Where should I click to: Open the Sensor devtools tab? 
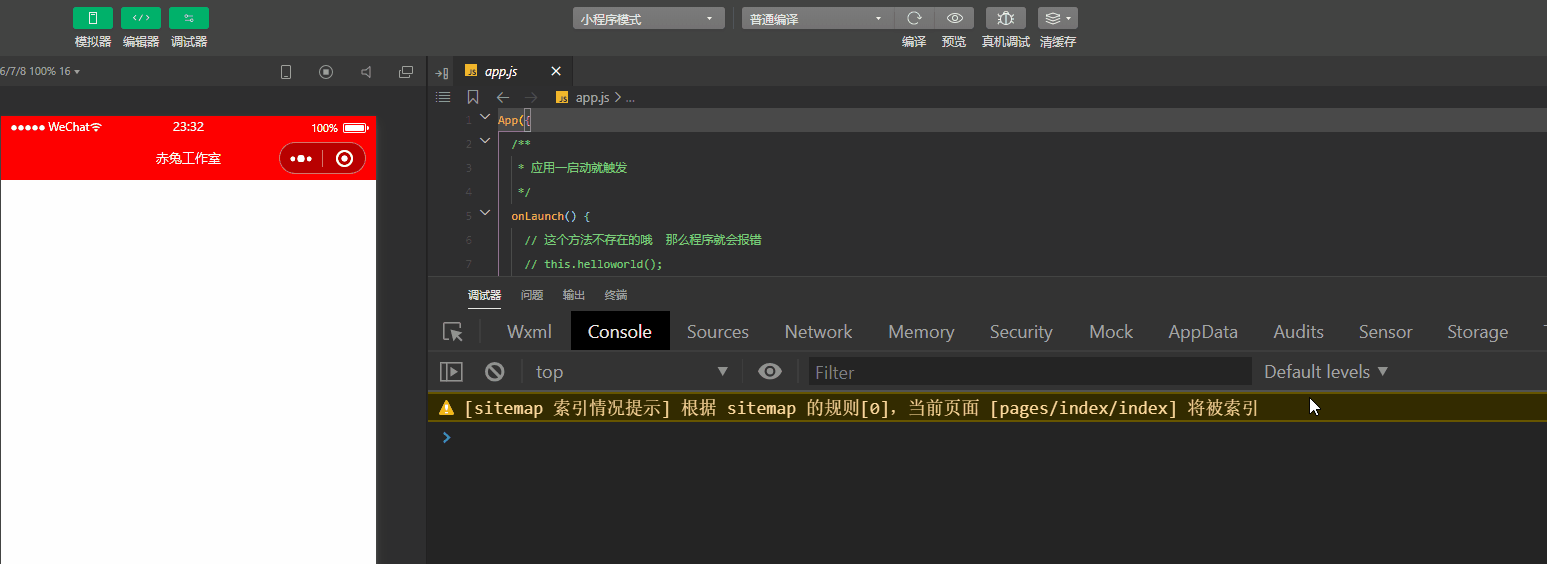pyautogui.click(x=1386, y=332)
